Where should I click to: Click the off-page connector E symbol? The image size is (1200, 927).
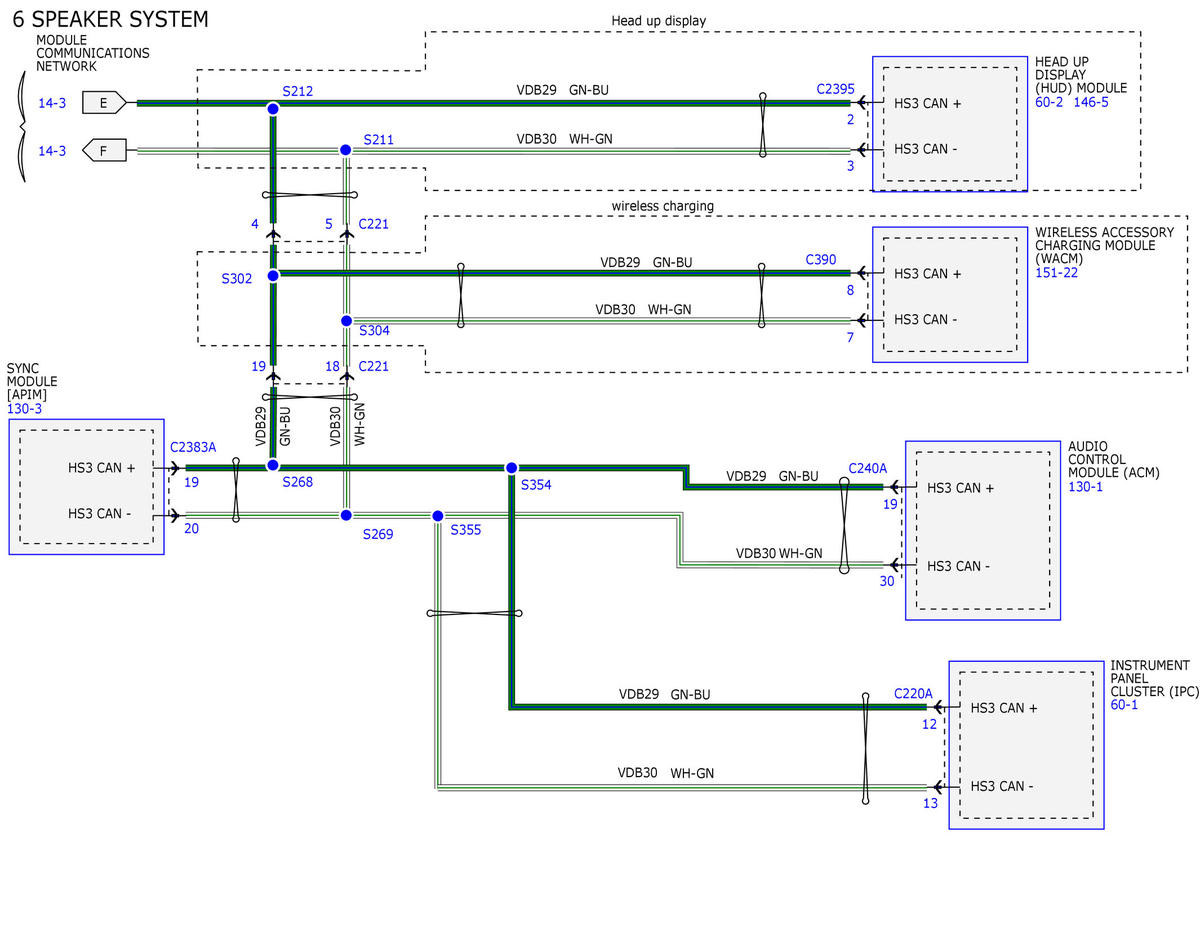(x=105, y=102)
